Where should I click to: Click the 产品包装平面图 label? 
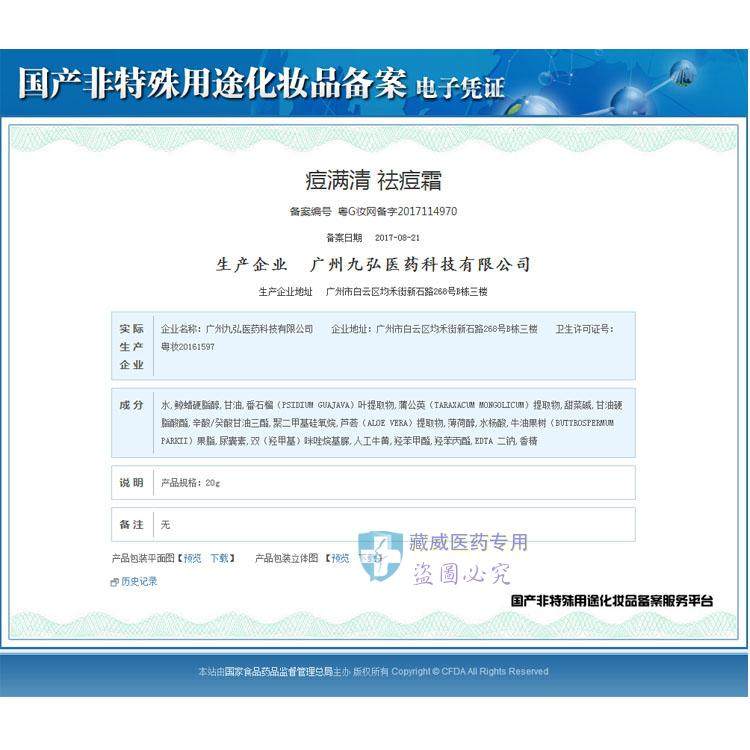click(x=143, y=558)
